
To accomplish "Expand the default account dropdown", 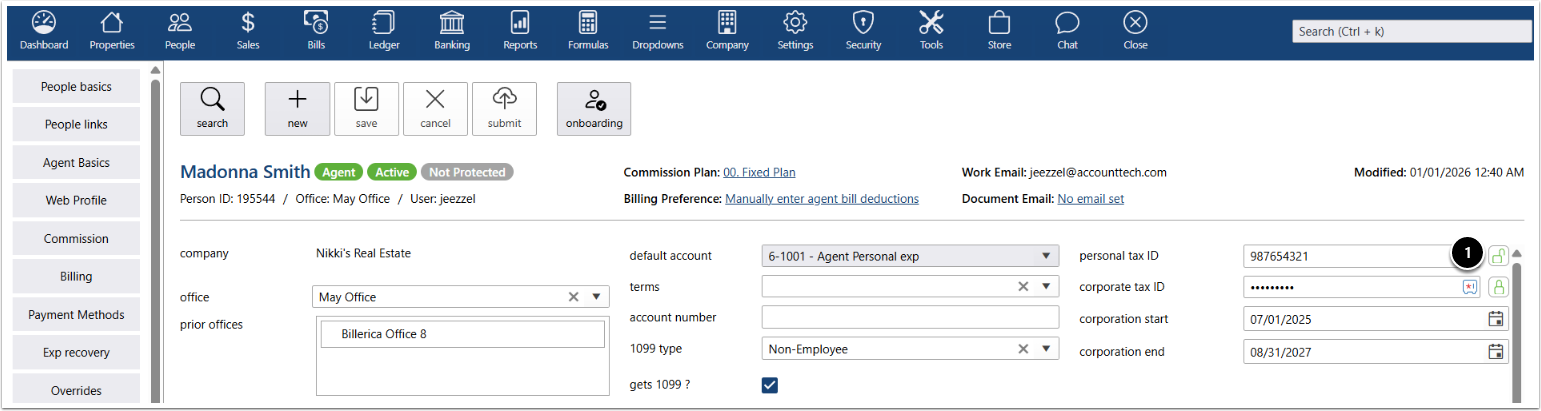I will 1045,256.
